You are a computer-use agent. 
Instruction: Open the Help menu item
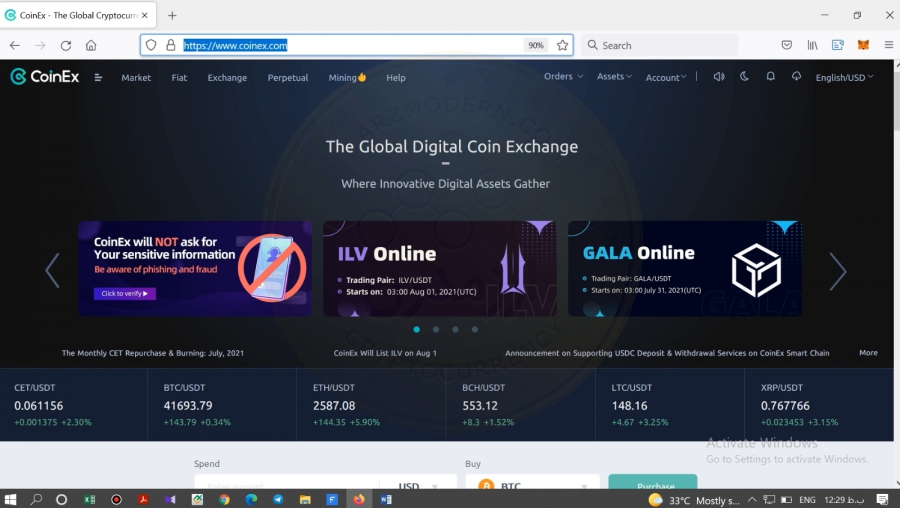(x=396, y=77)
